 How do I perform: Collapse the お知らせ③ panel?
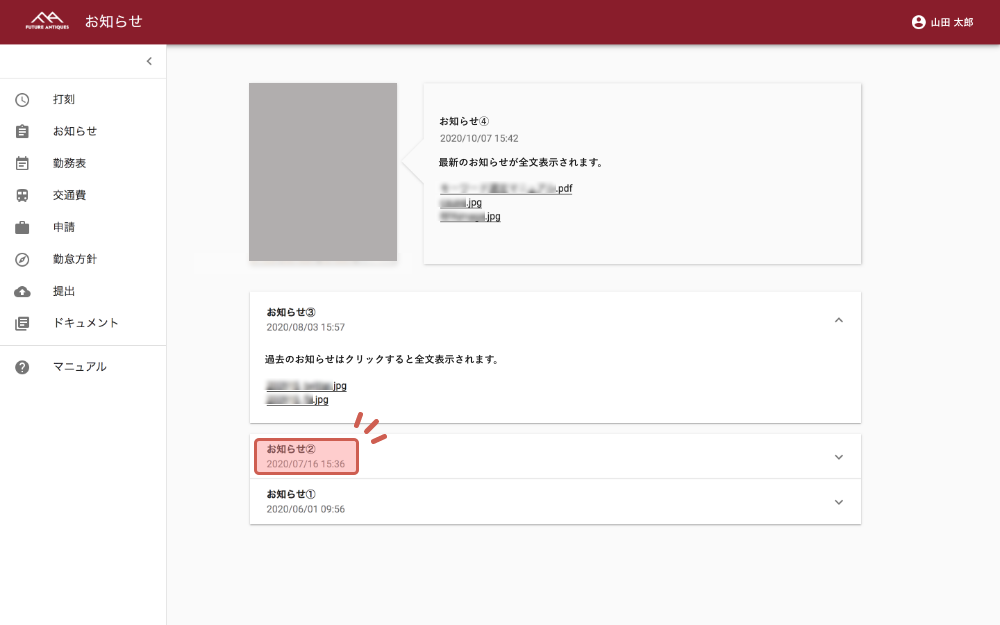tap(838, 320)
